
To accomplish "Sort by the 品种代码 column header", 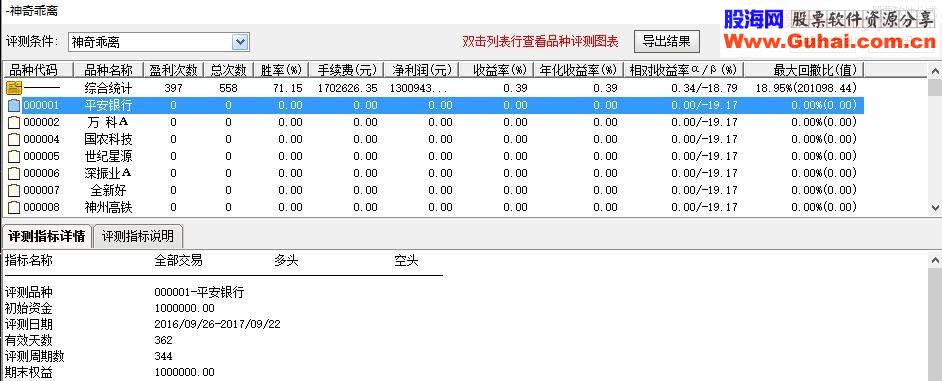I will 37,70.
